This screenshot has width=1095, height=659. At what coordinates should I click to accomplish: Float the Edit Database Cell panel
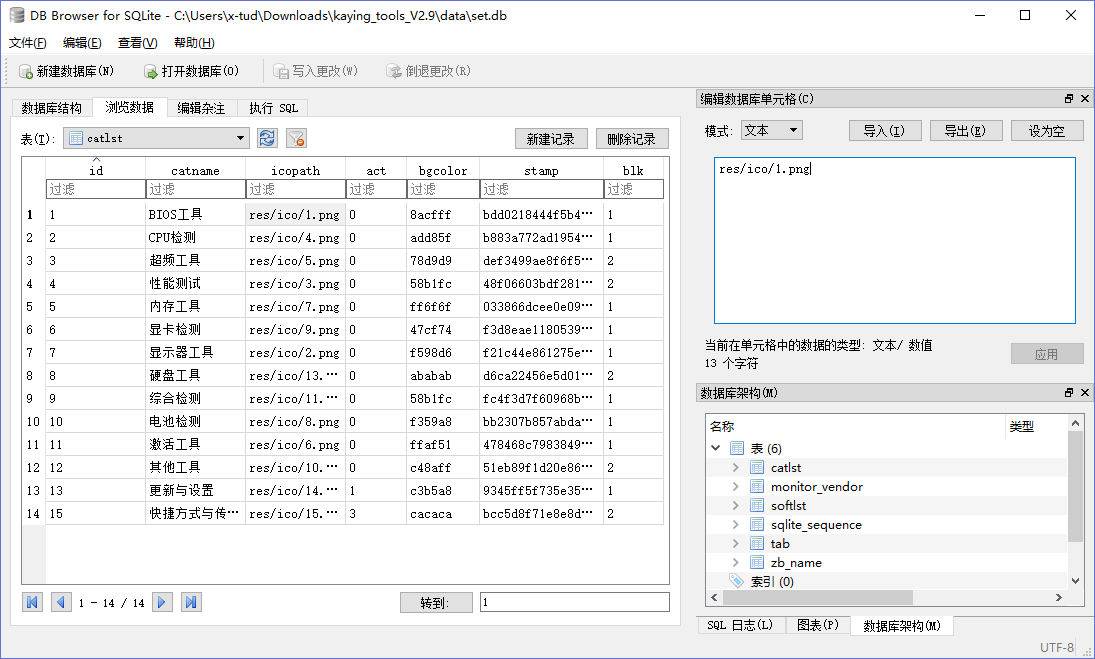(1068, 99)
